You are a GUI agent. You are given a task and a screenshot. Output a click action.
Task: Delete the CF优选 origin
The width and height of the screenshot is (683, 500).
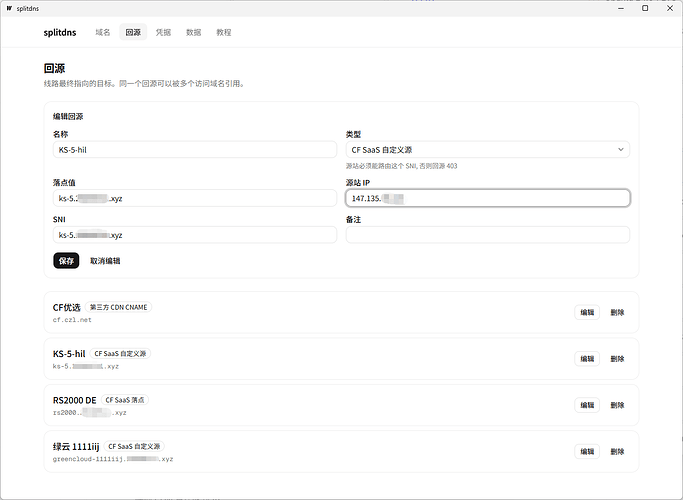[617, 312]
